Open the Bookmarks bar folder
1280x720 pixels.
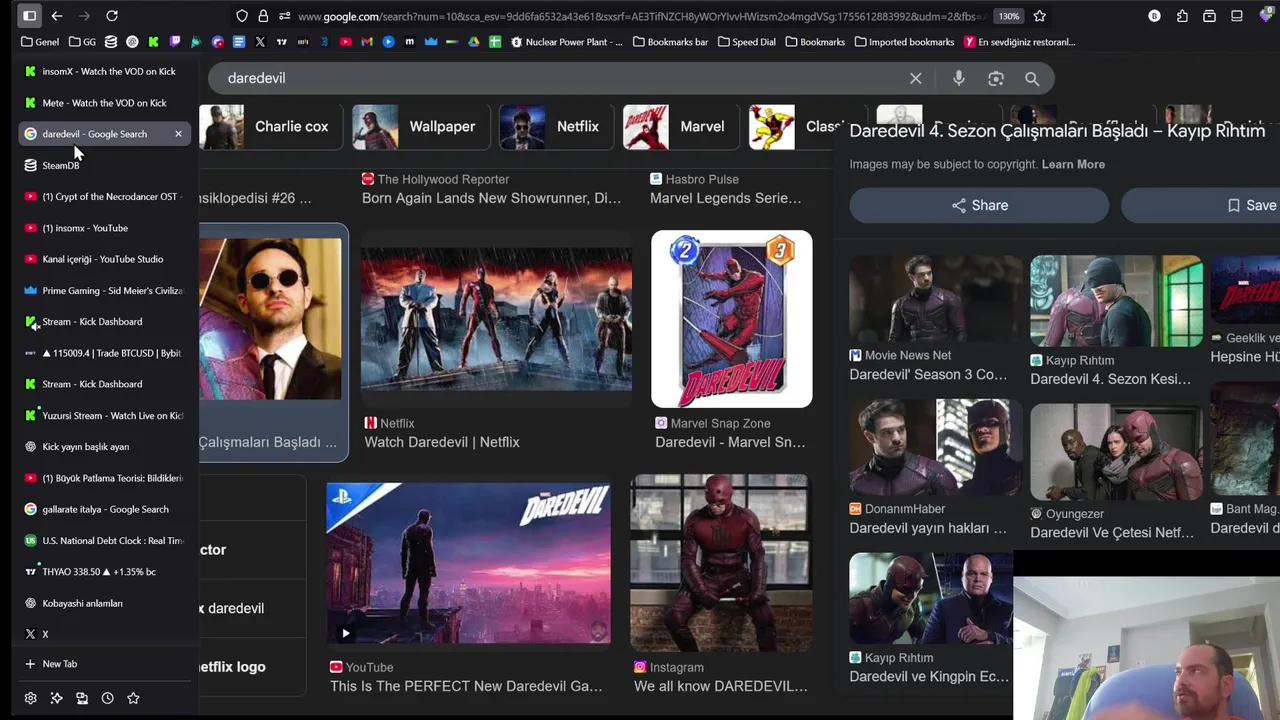[x=669, y=42]
